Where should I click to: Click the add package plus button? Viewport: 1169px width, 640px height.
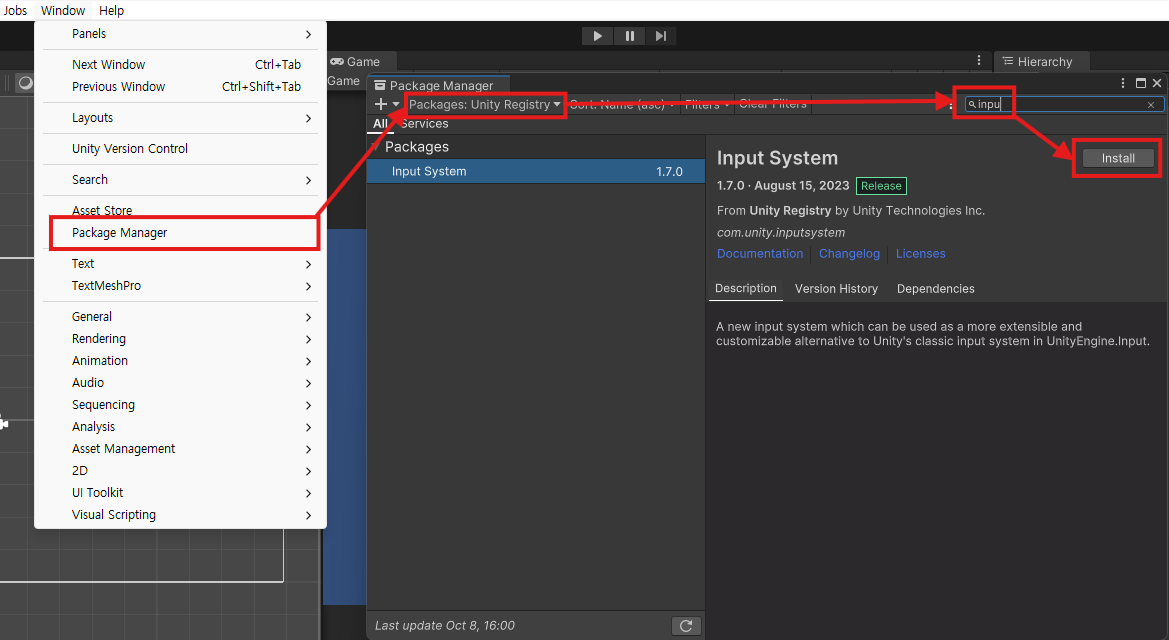pyautogui.click(x=380, y=104)
